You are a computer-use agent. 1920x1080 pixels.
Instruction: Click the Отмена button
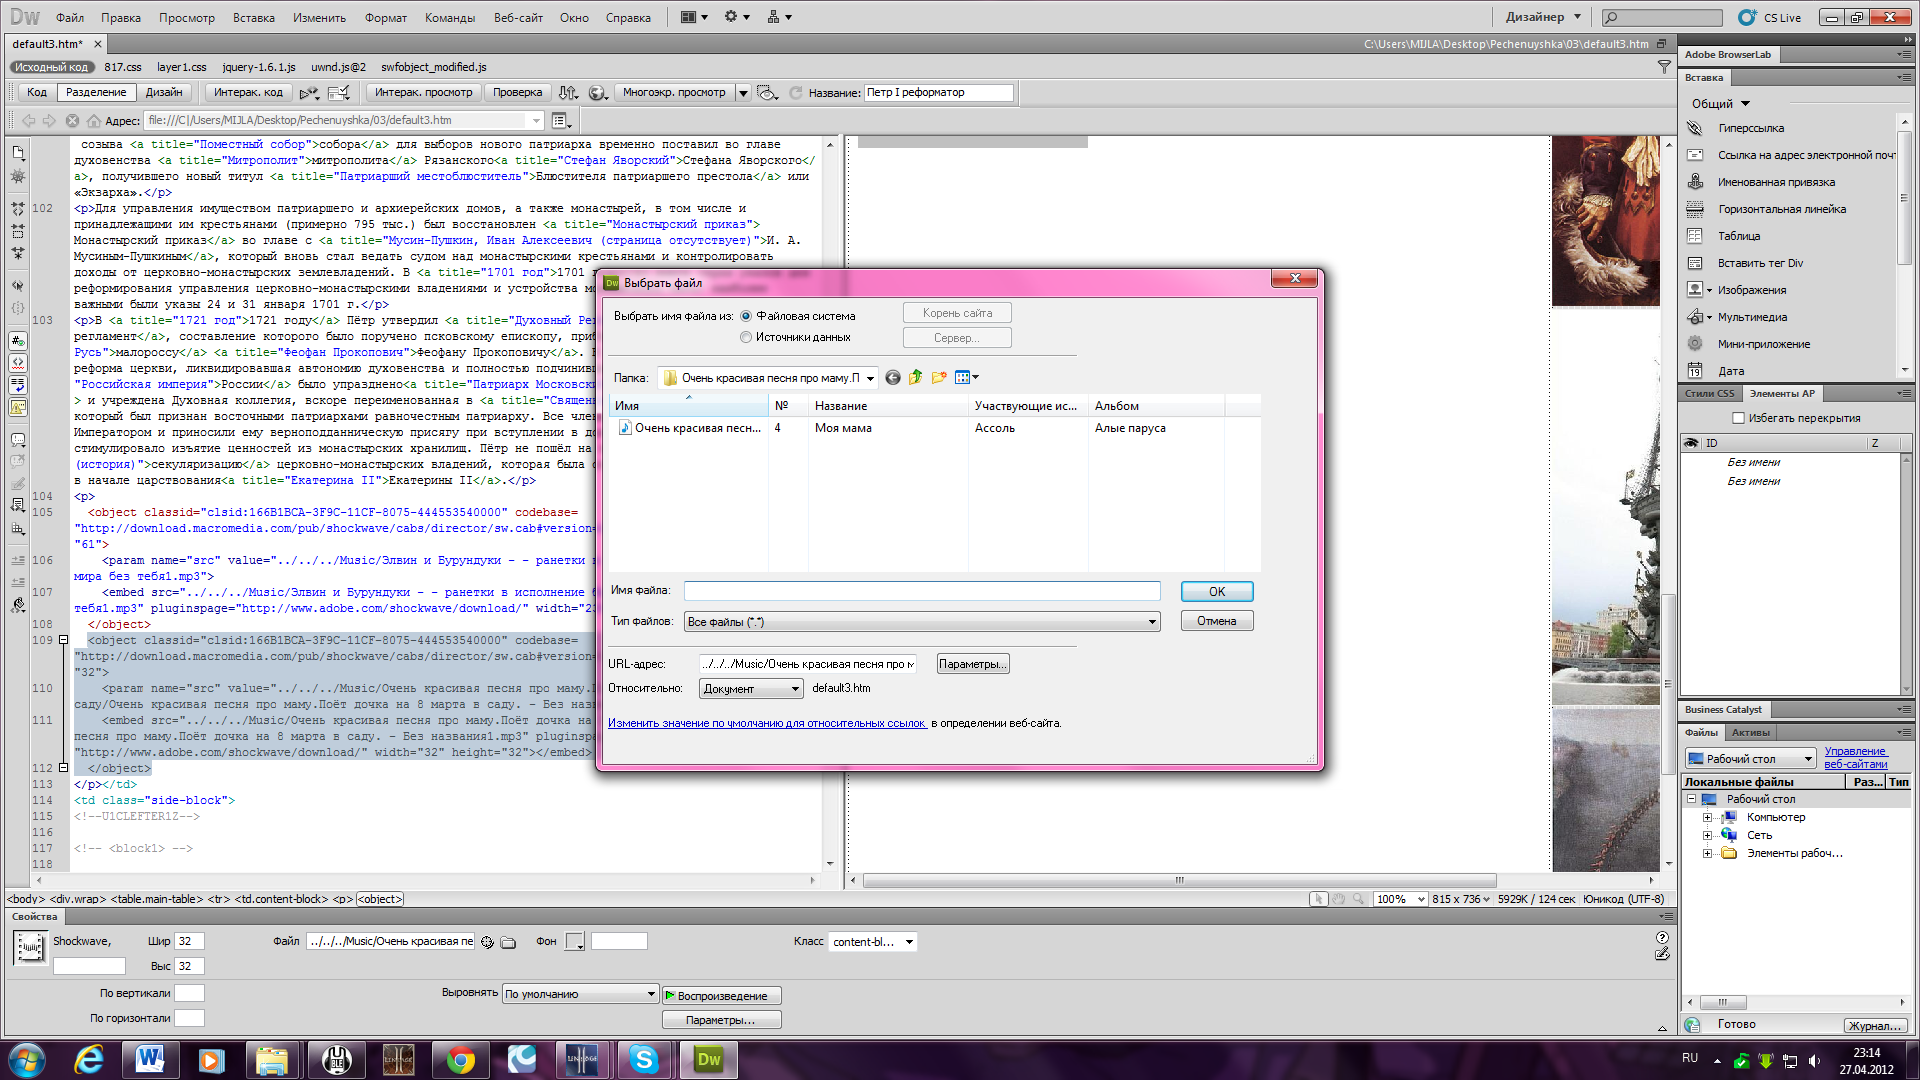1216,621
